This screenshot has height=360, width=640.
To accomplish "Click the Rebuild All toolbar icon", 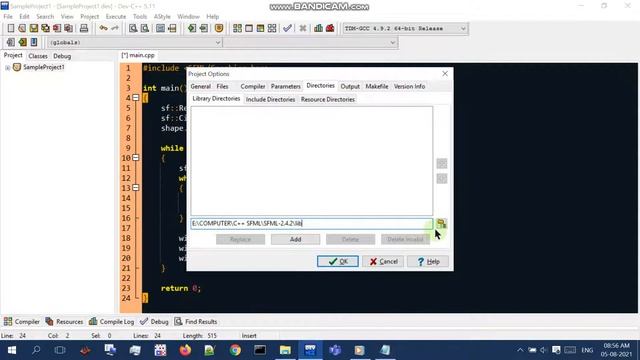I will [272, 28].
